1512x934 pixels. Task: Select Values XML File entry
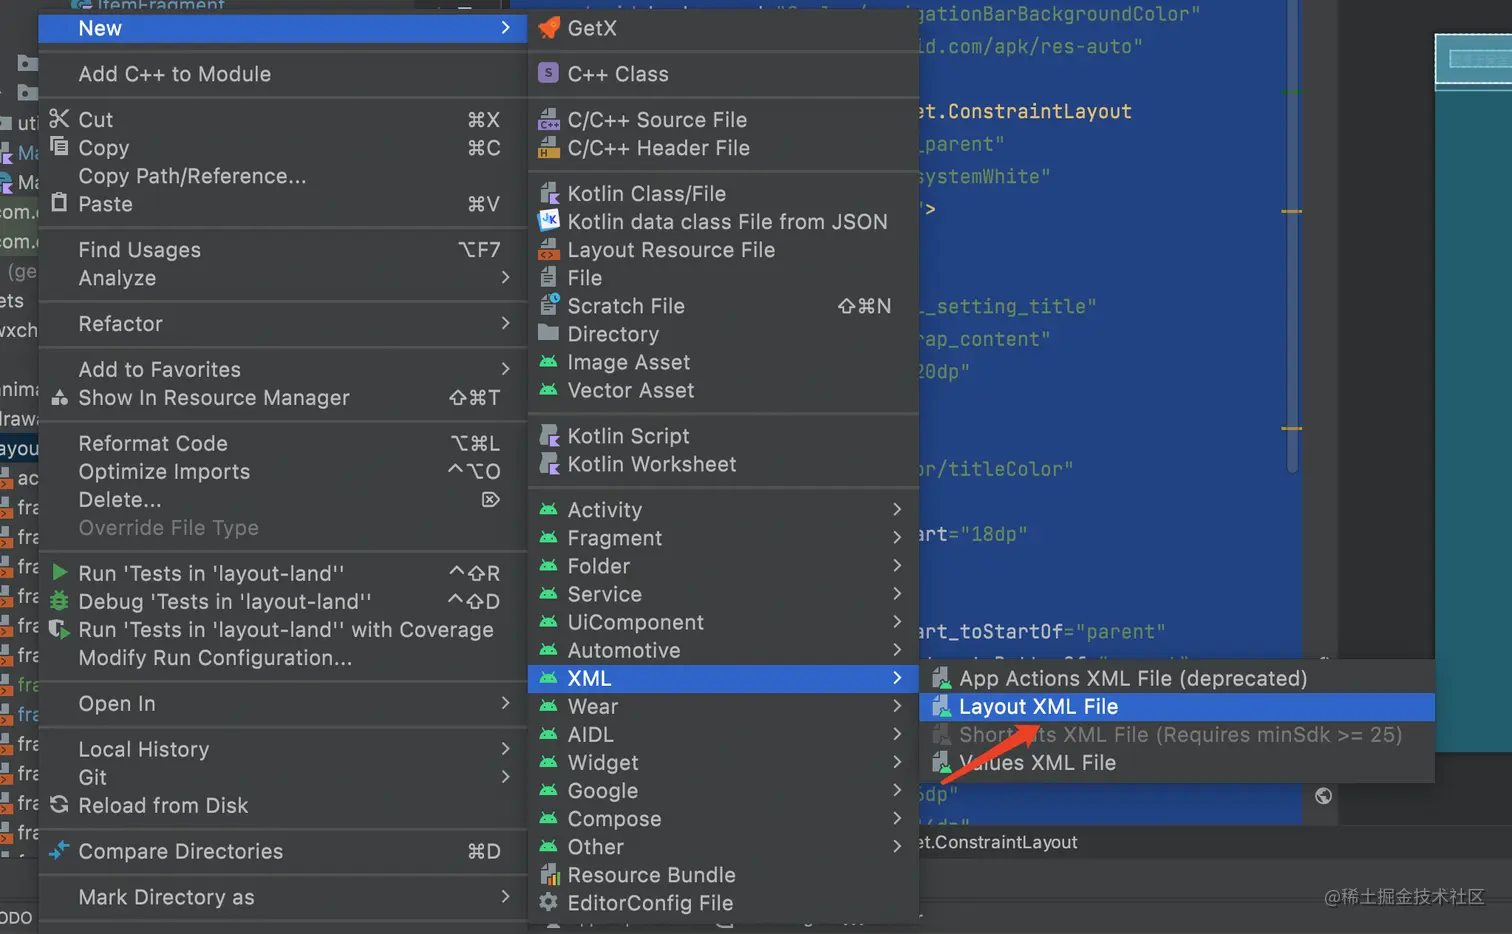tap(1038, 762)
